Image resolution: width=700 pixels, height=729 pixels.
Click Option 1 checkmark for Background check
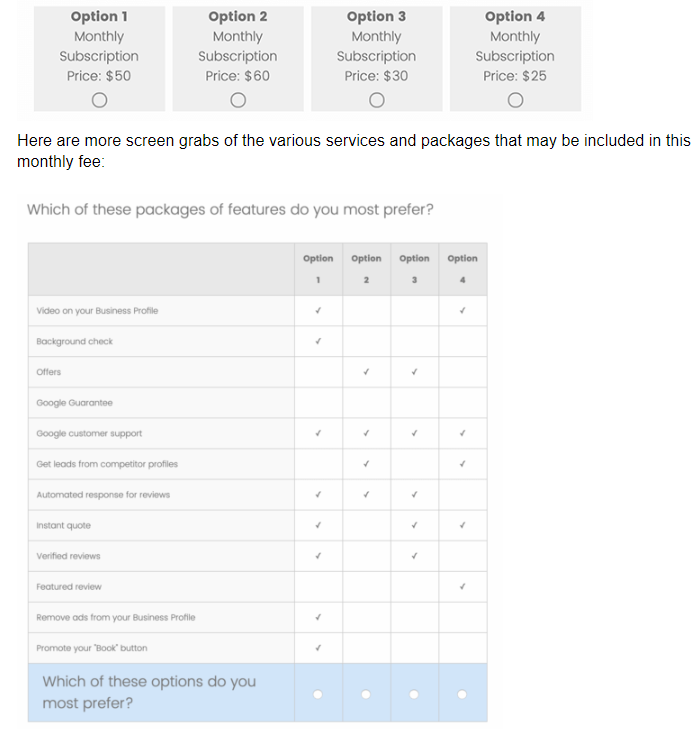click(318, 341)
